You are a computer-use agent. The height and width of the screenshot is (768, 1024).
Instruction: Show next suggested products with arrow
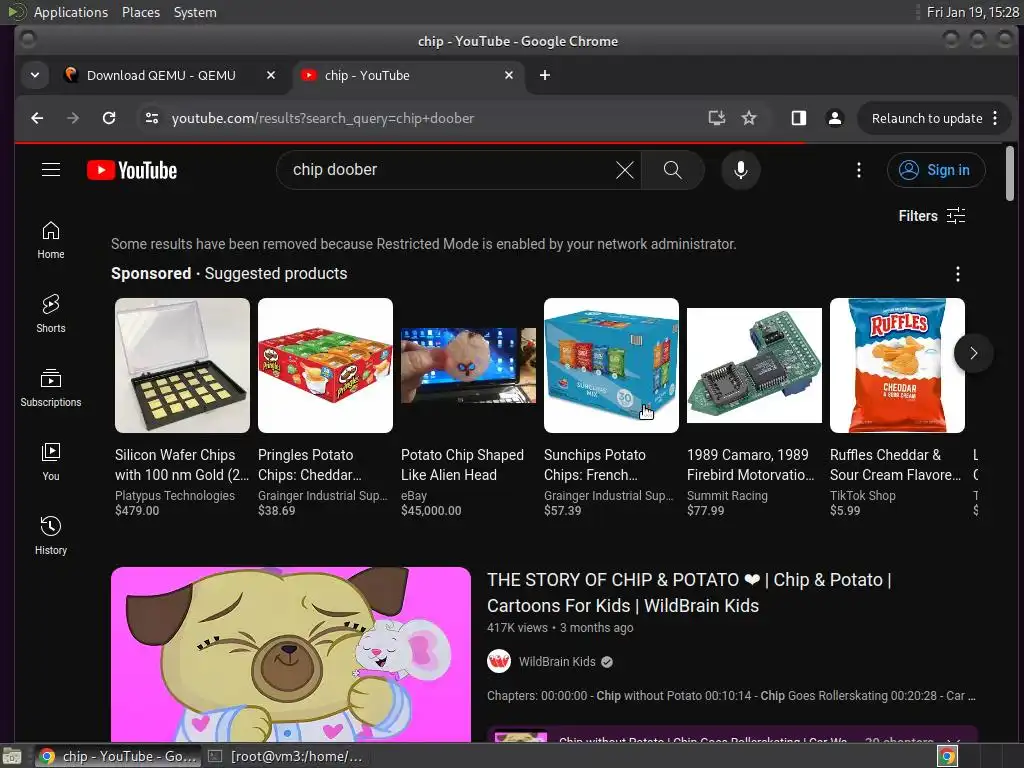click(973, 353)
